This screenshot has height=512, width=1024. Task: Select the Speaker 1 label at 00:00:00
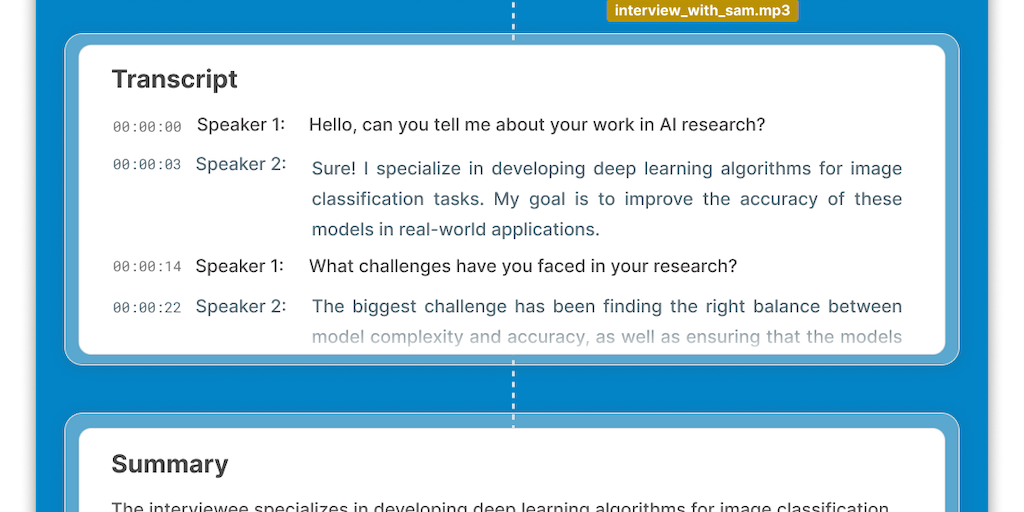(x=241, y=125)
